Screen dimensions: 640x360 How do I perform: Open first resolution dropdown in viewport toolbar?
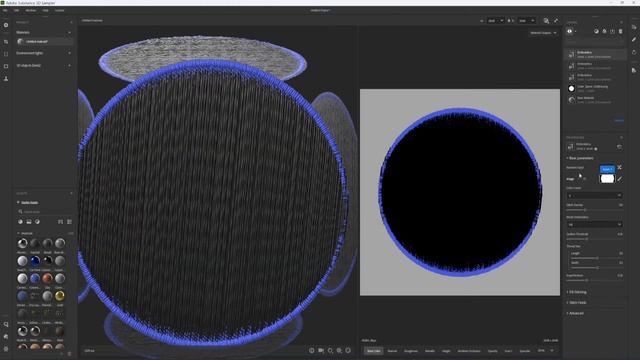click(x=495, y=20)
